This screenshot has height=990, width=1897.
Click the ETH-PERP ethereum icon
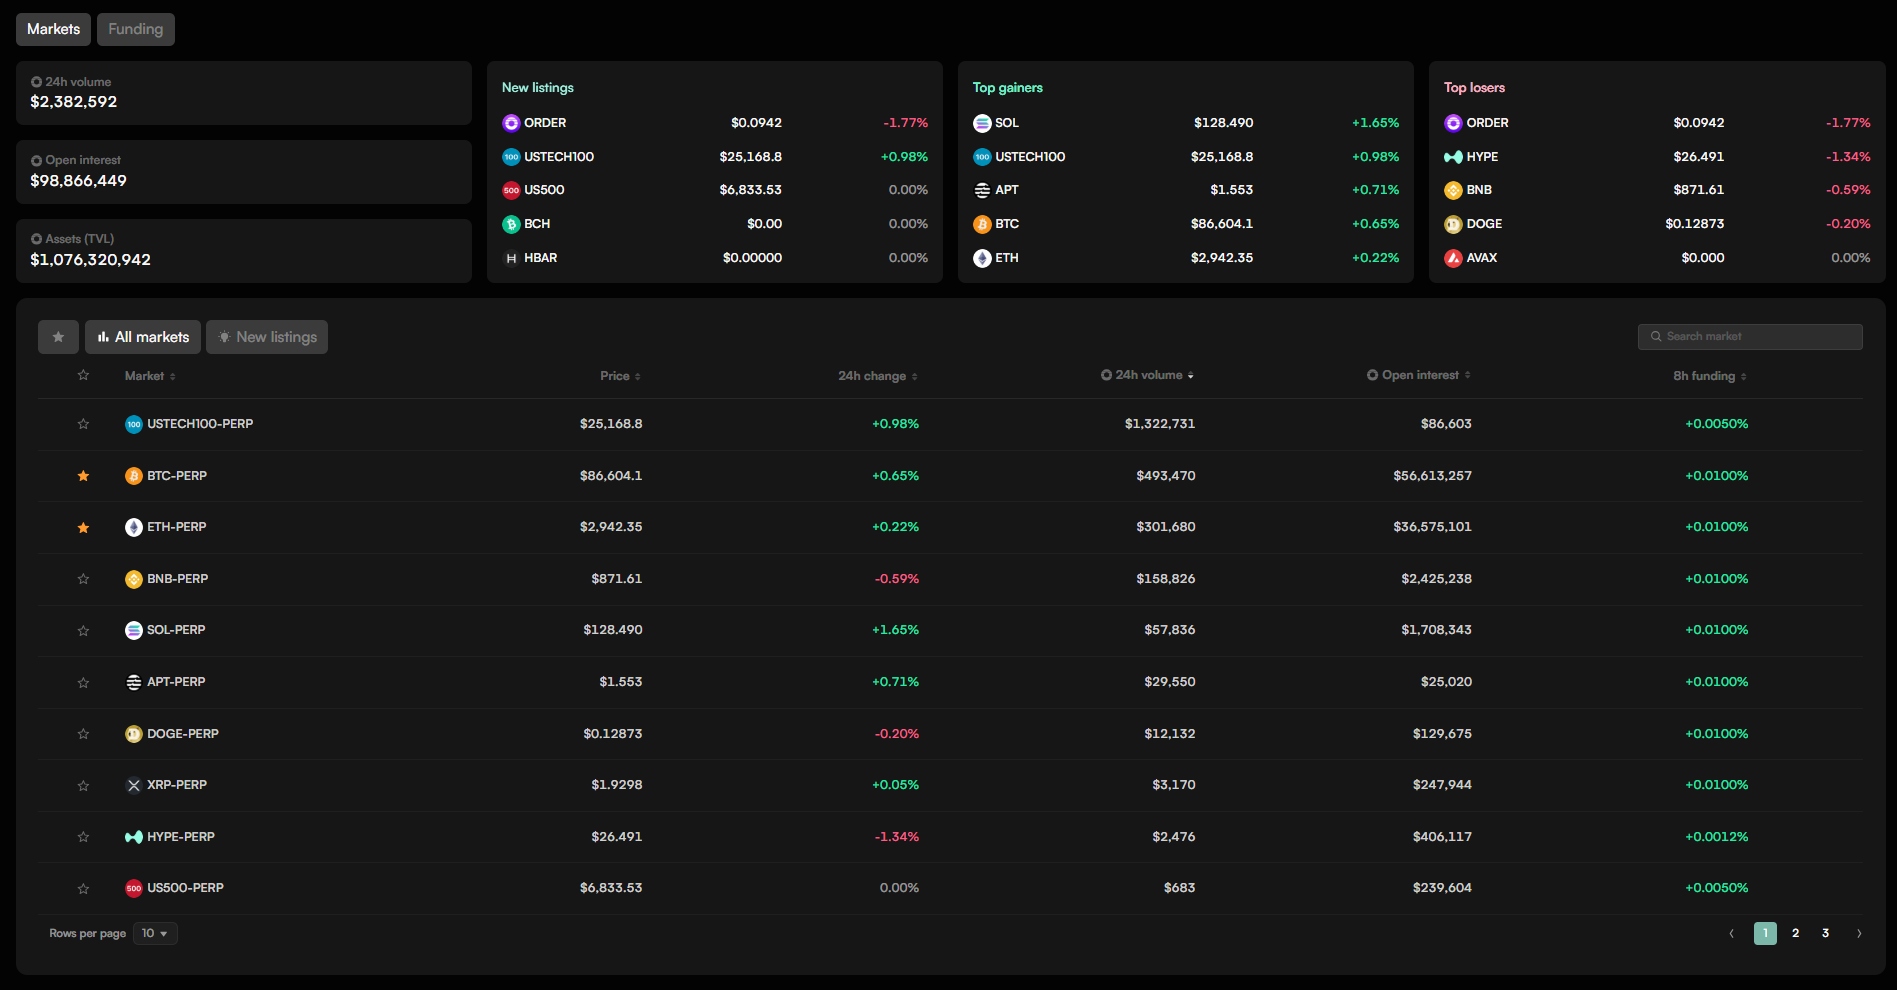click(x=134, y=527)
